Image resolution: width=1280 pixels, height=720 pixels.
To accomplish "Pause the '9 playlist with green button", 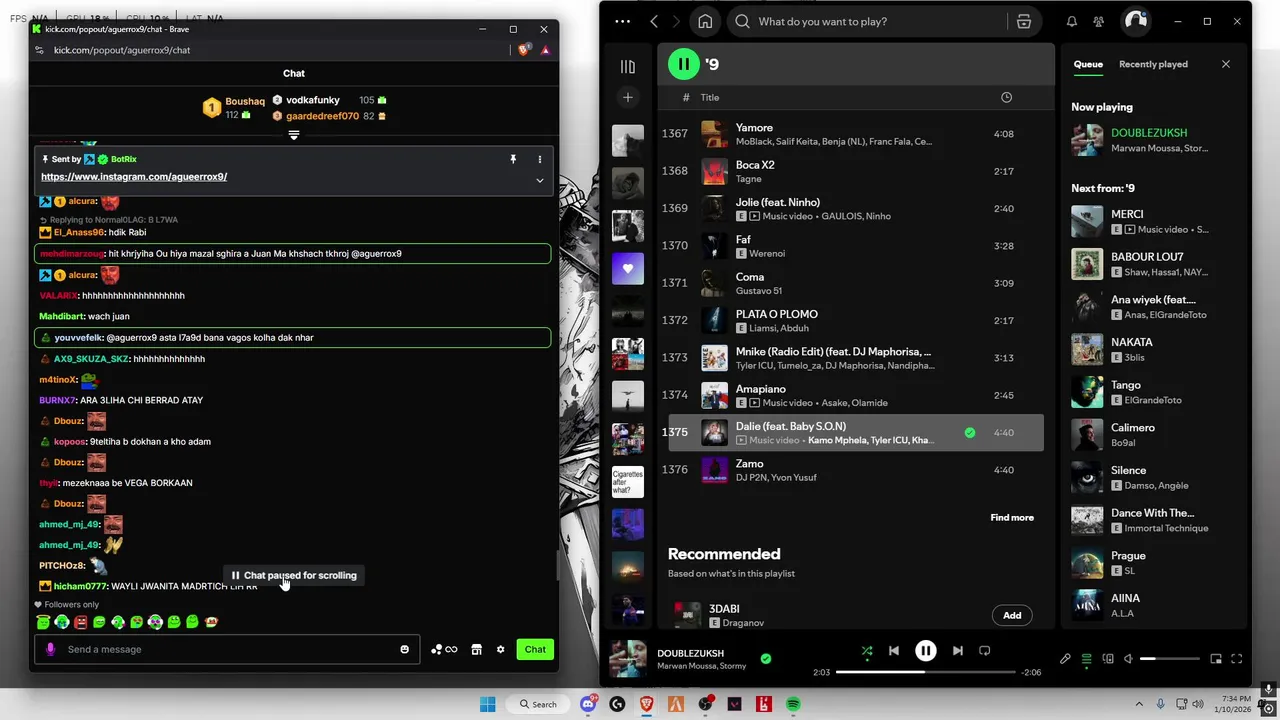I will coord(684,64).
